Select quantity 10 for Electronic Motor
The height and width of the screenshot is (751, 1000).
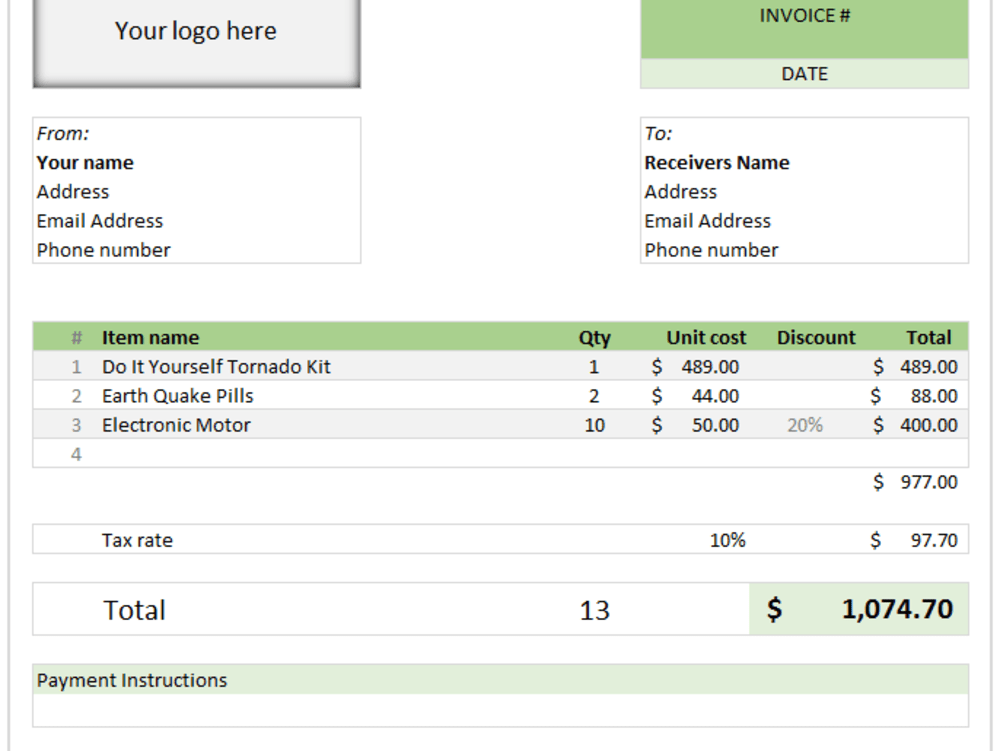pyautogui.click(x=594, y=425)
